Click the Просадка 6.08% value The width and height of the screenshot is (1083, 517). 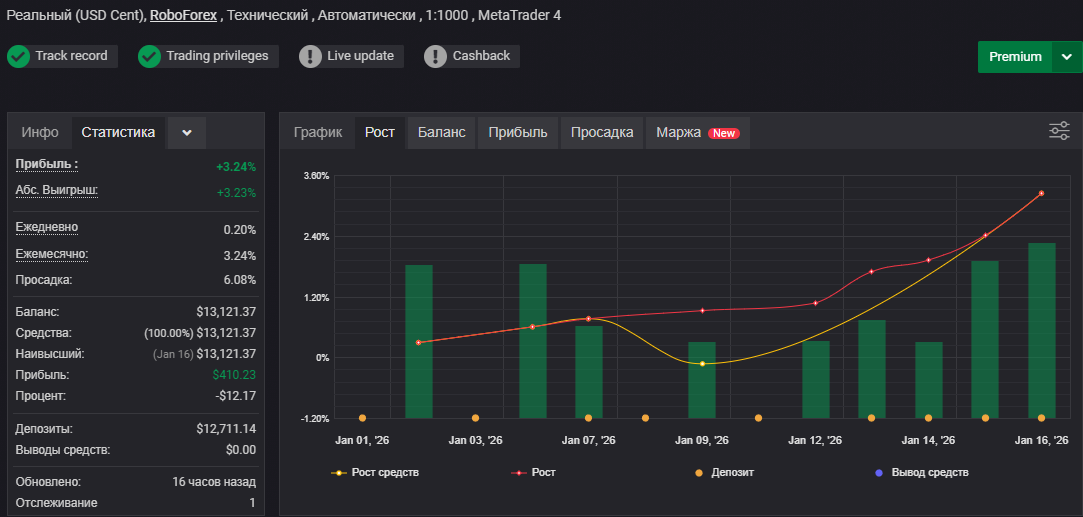click(x=240, y=280)
